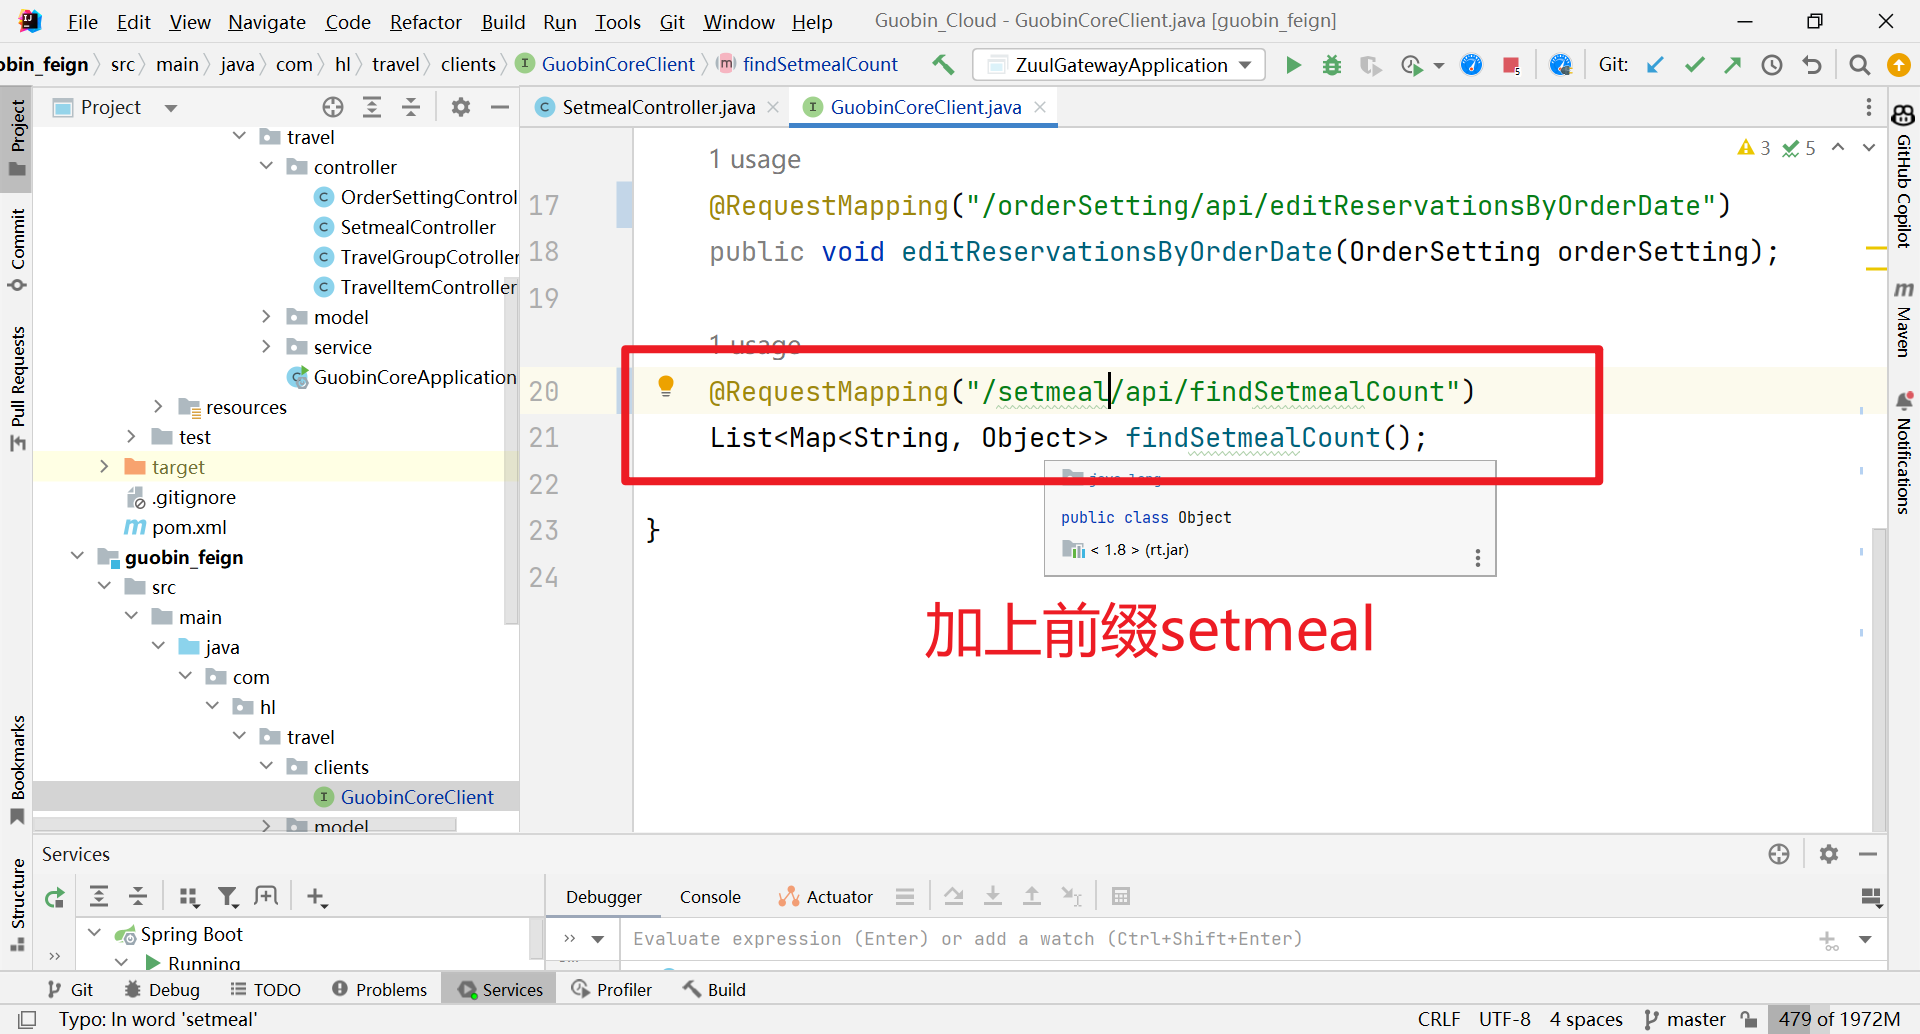Go to next highlighted error arrow
1920x1034 pixels.
1868,148
